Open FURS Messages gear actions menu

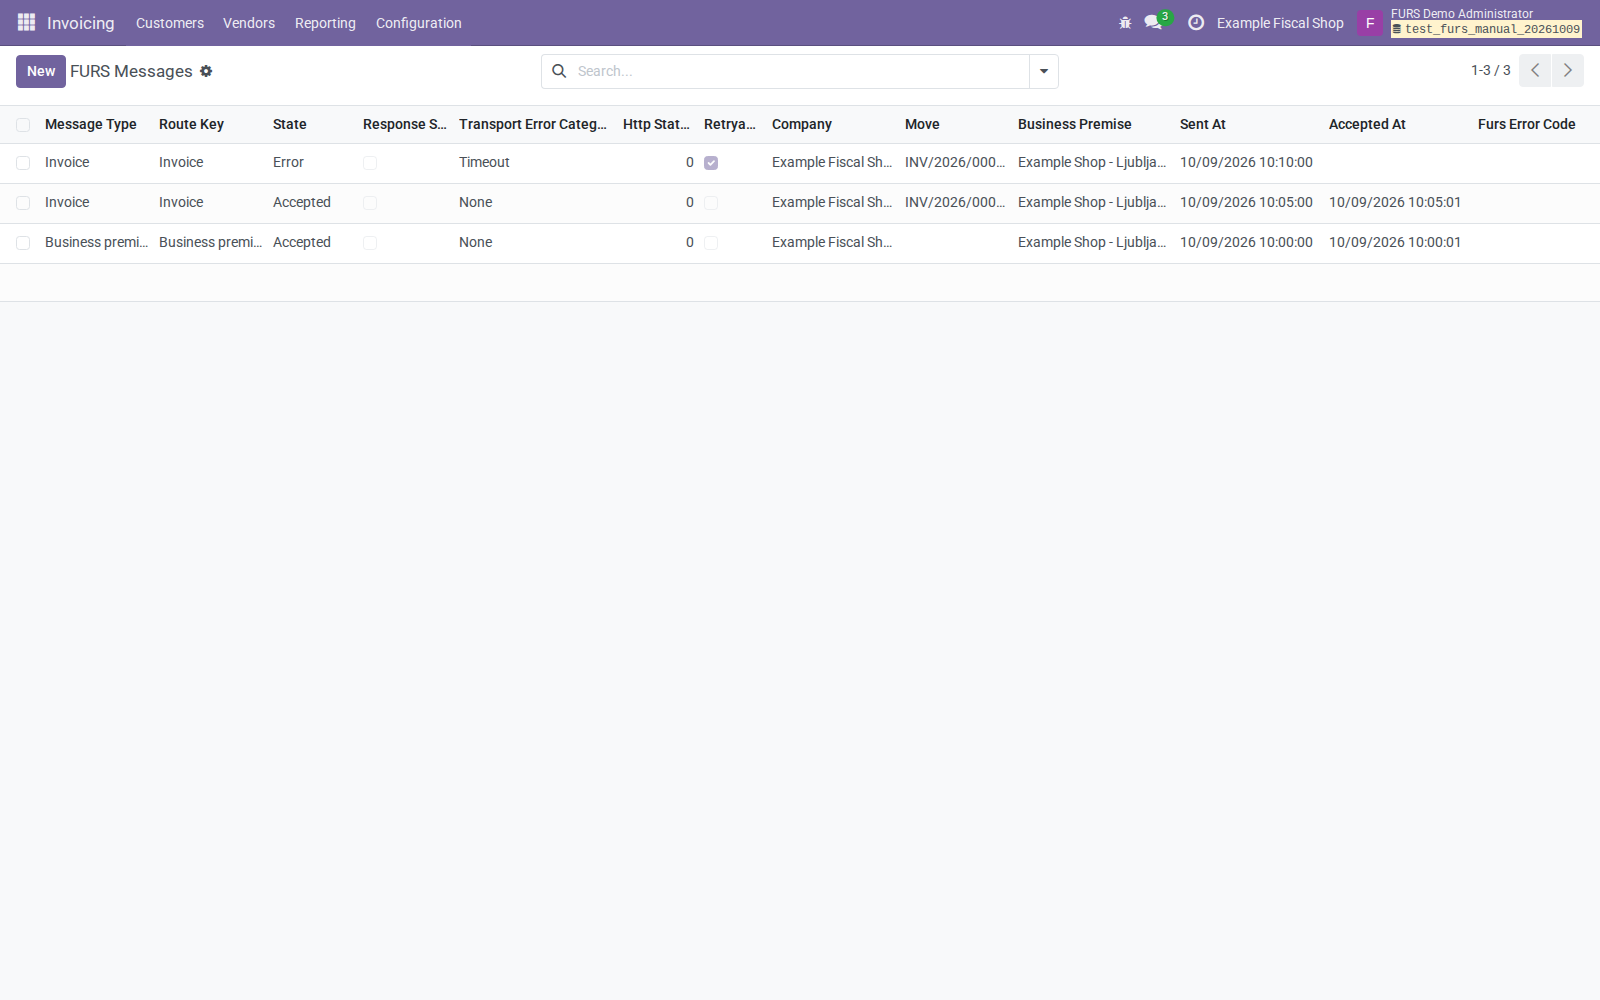click(206, 71)
